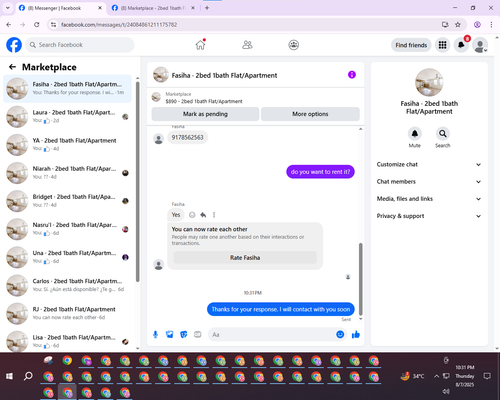Attach a photo file icon
Image resolution: width=500 pixels, height=400 pixels.
click(x=170, y=334)
